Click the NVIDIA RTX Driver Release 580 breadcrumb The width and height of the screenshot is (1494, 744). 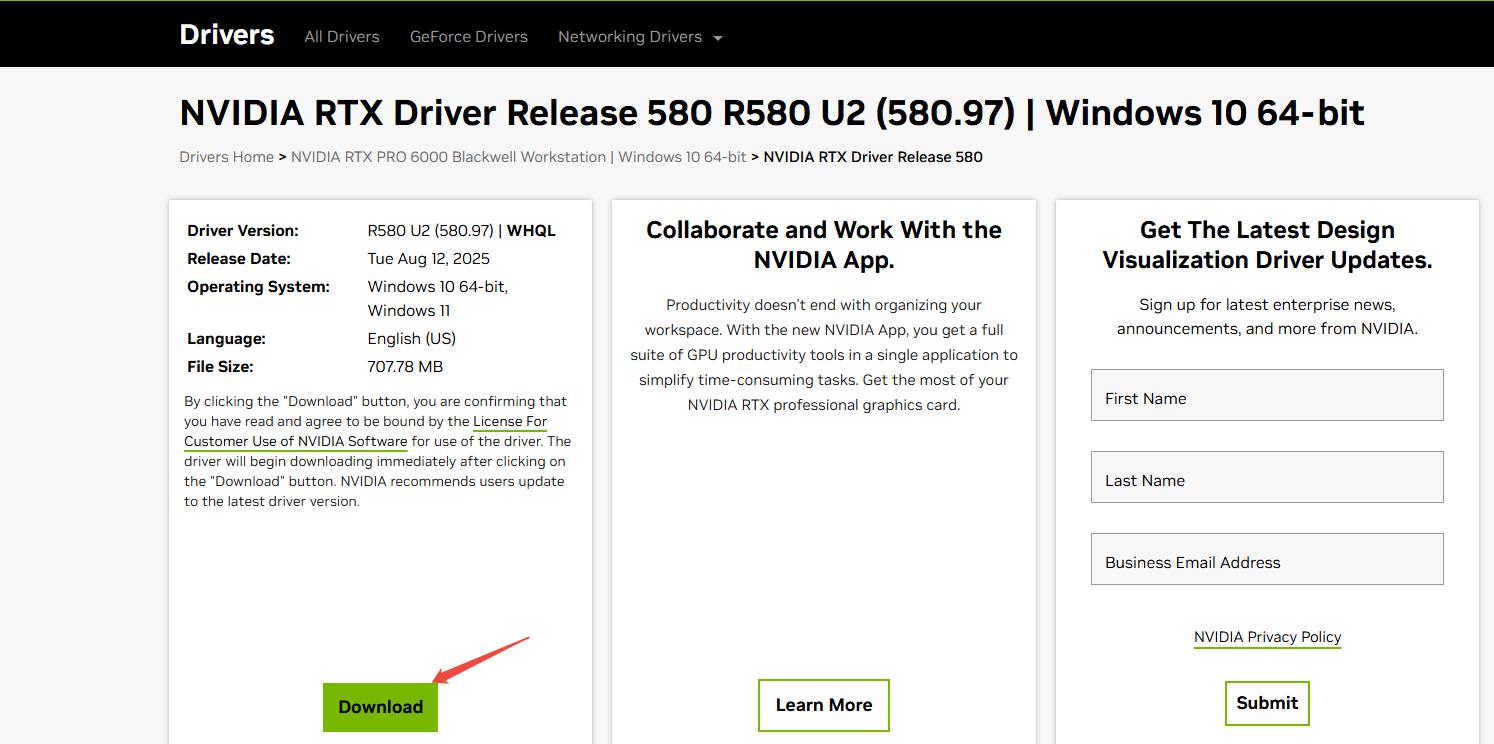tap(872, 157)
